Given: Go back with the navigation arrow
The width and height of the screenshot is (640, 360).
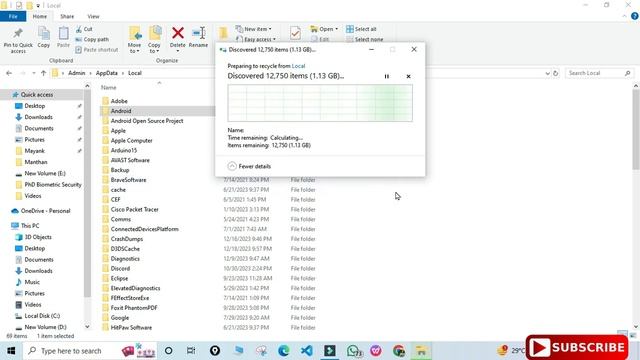Looking at the screenshot, I should click(9, 73).
